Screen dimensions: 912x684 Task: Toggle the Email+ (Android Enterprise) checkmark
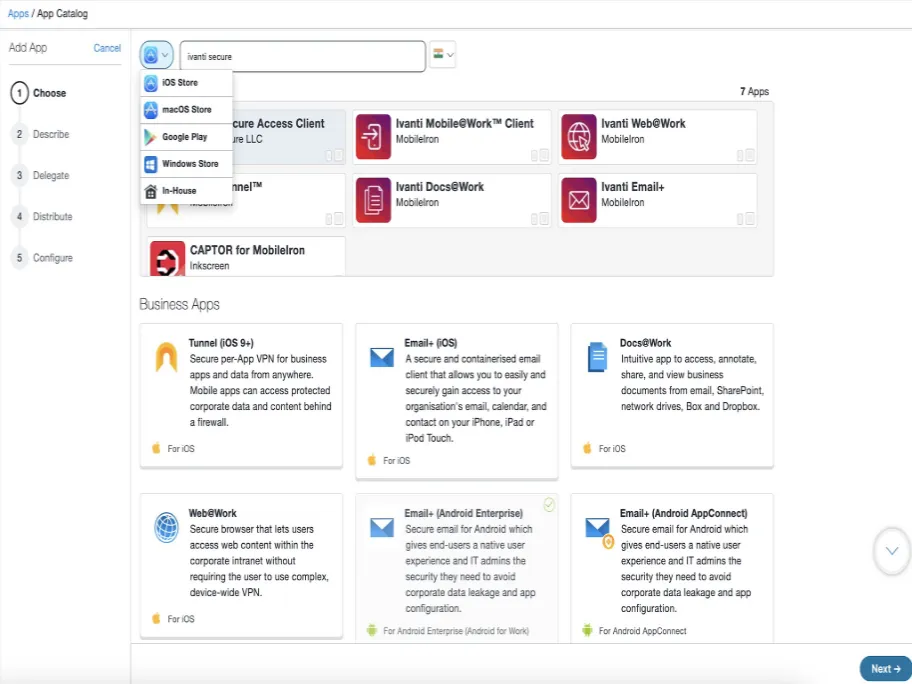coord(549,505)
